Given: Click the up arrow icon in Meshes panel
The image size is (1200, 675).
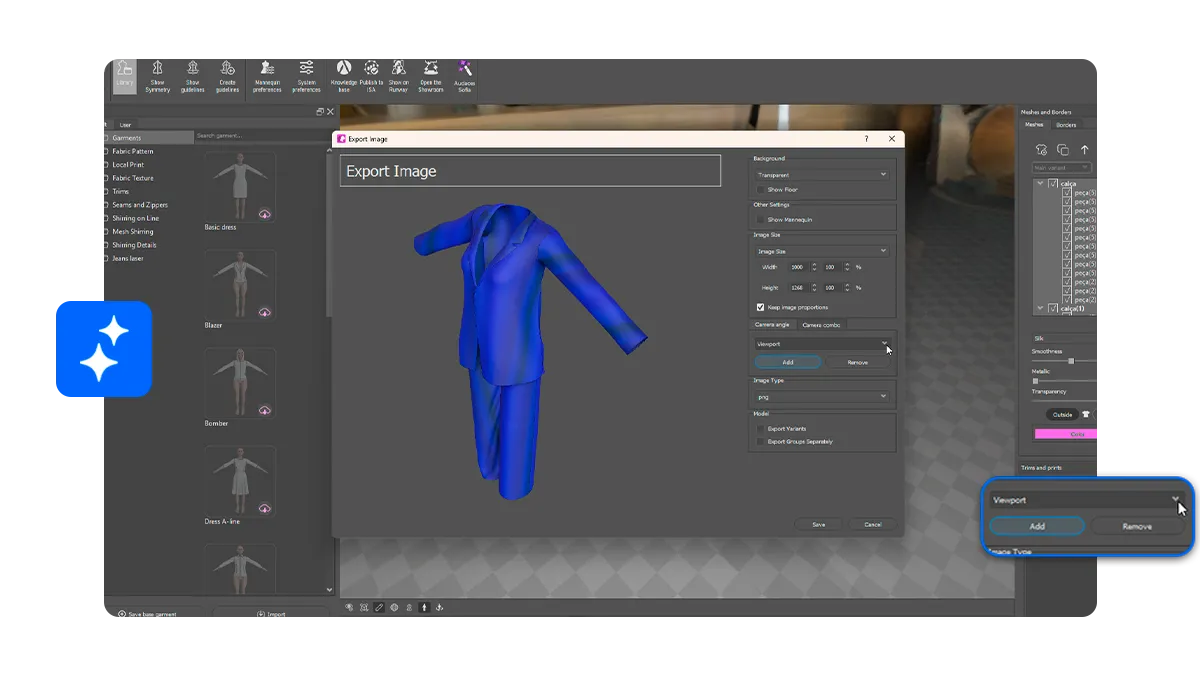Looking at the screenshot, I should pyautogui.click(x=1084, y=149).
